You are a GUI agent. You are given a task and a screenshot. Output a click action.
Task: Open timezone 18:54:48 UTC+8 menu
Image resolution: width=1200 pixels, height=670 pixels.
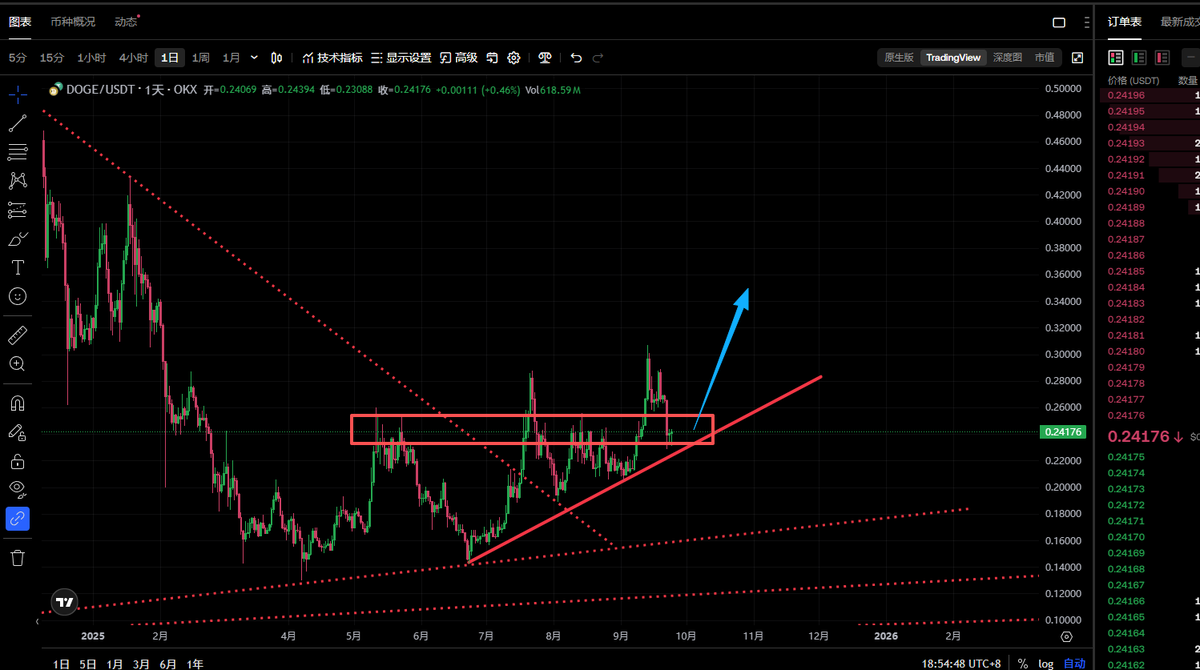coord(963,663)
